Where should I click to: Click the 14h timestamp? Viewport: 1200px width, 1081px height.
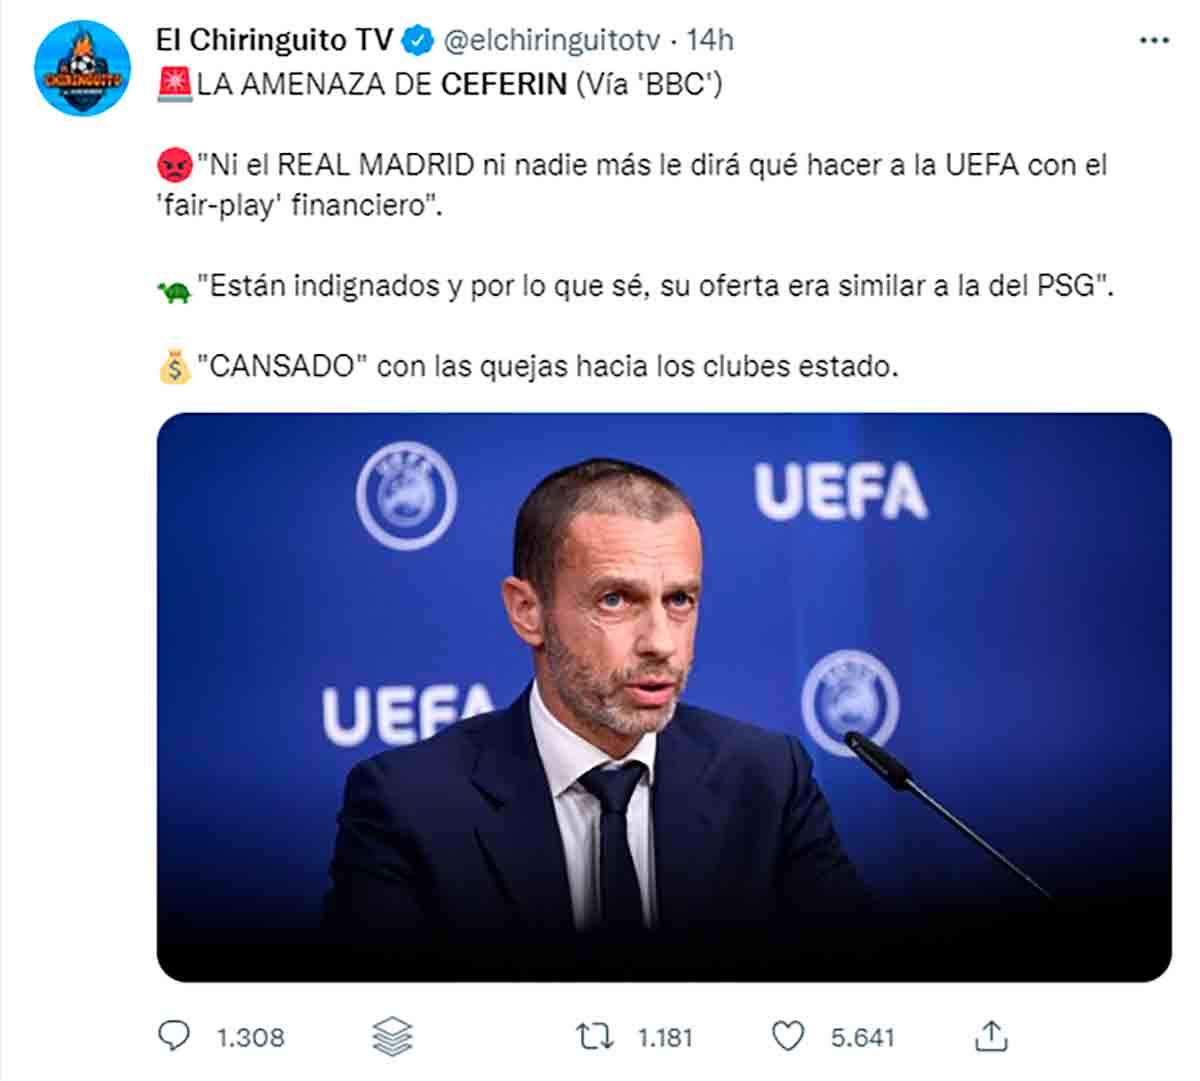coord(711,40)
